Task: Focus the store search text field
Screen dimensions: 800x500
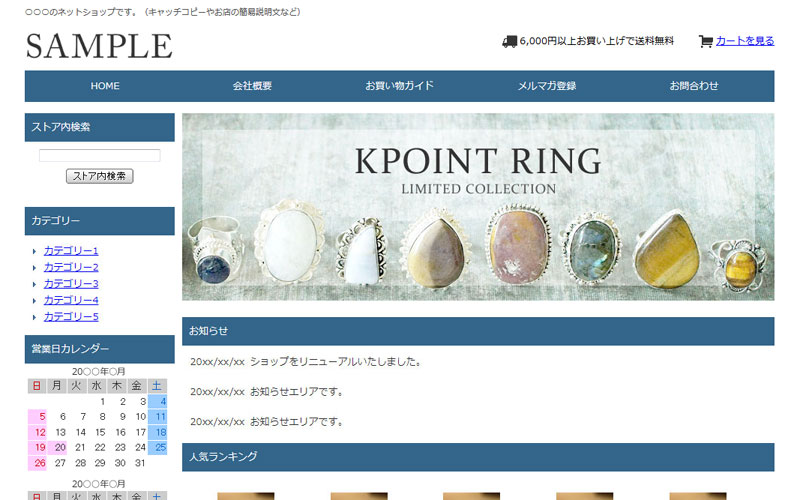Action: [x=99, y=155]
